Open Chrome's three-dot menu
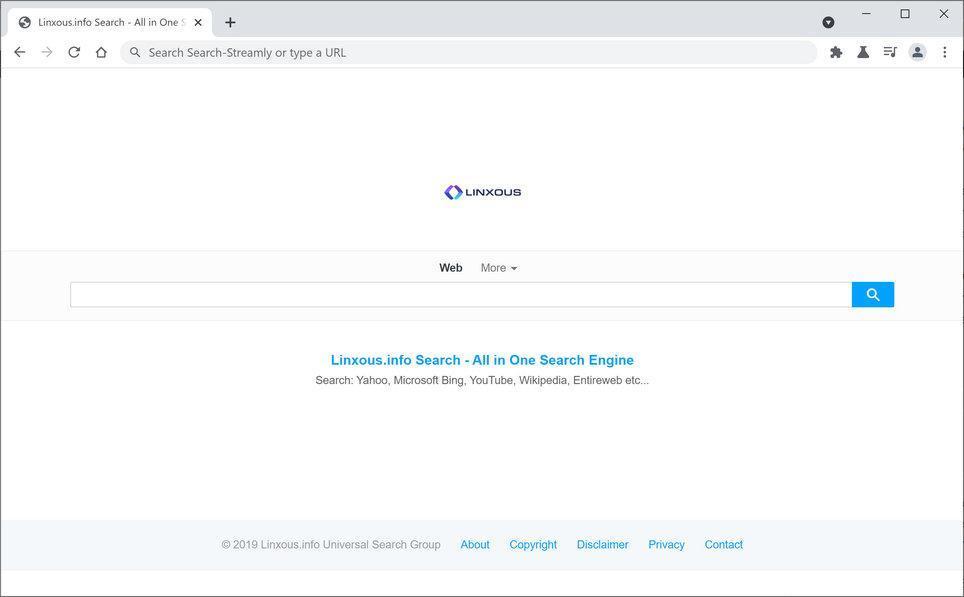 944,52
